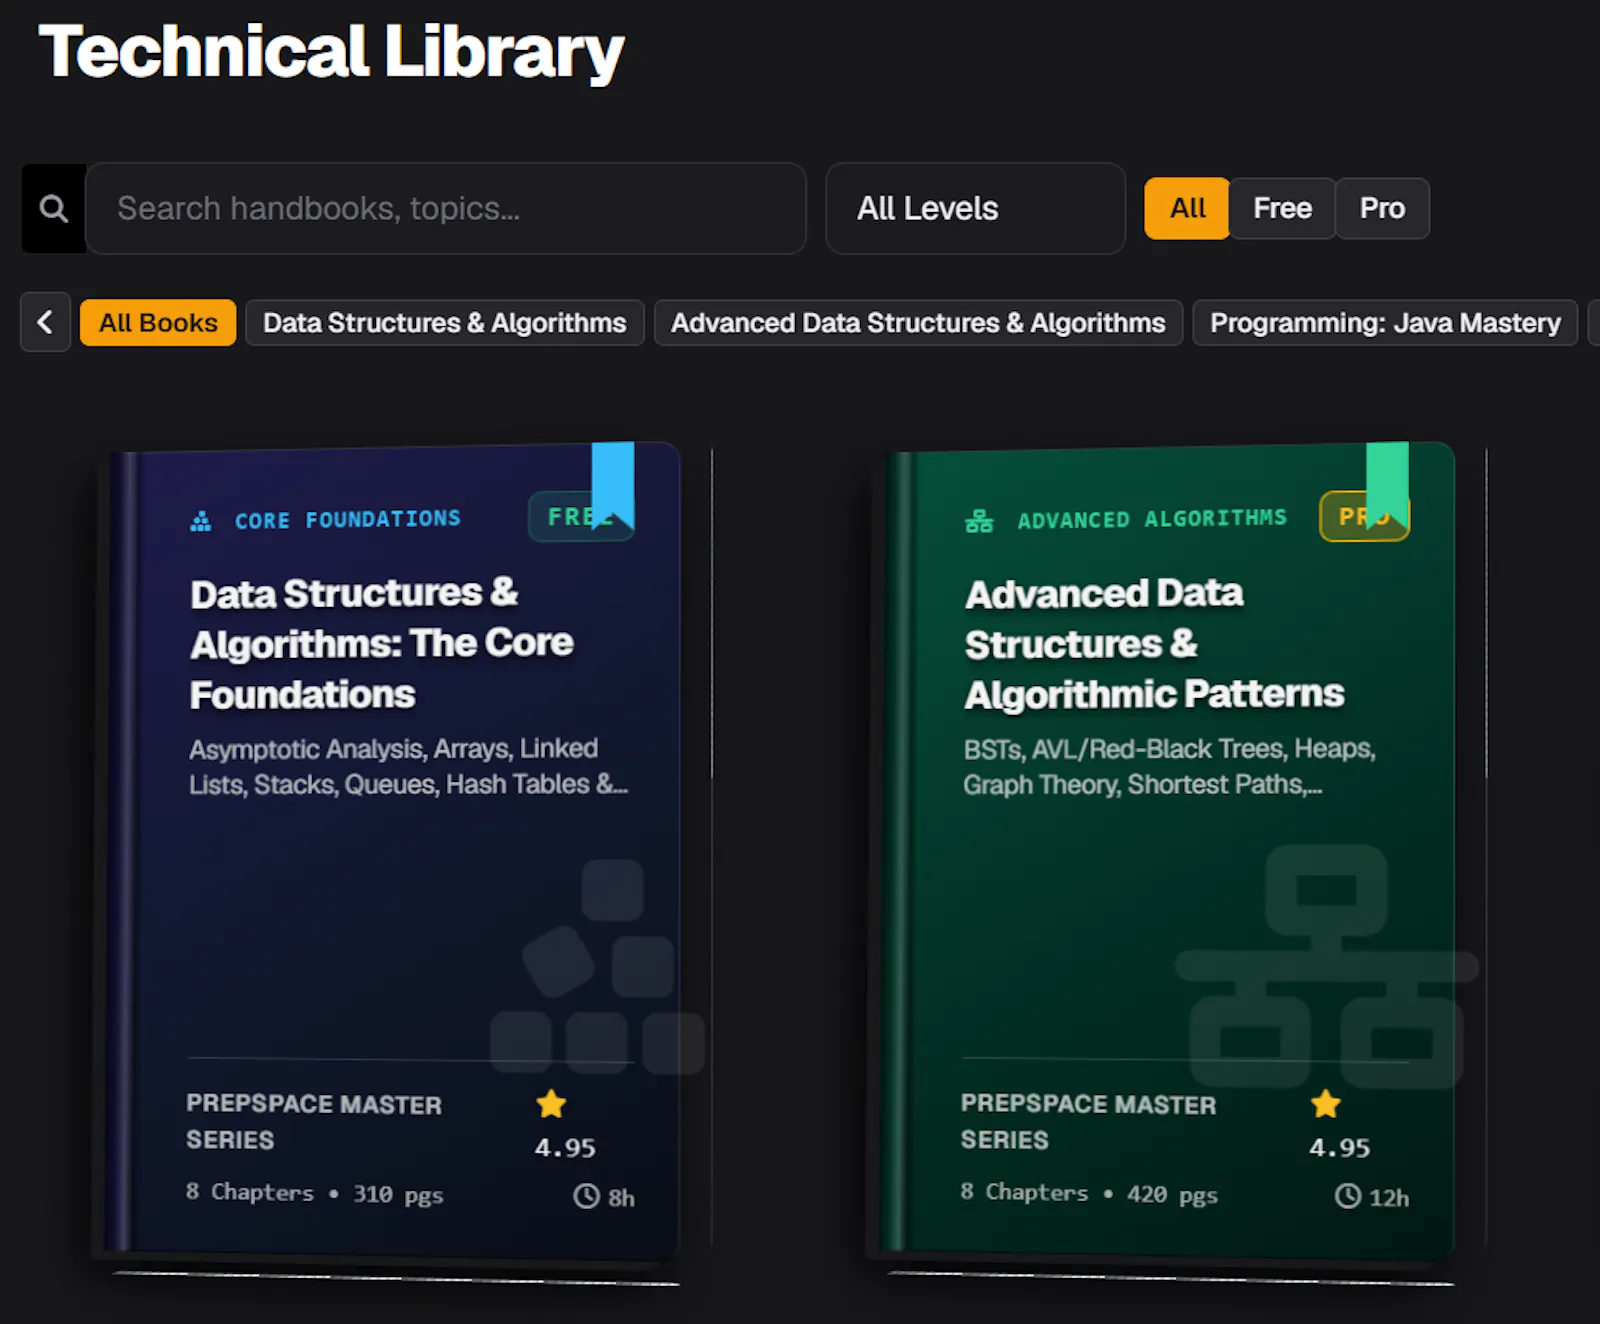Click PREPSPACE MASTER SERIES on the blue book
Viewport: 1600px width, 1324px height.
tap(314, 1121)
